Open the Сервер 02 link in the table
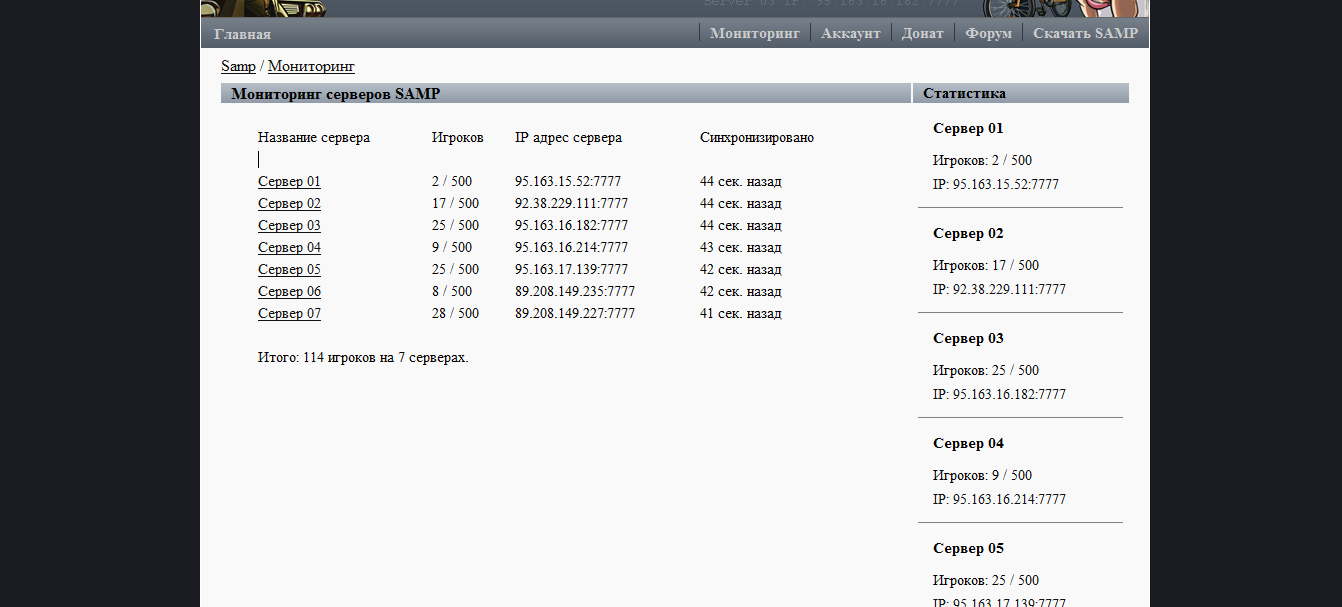Viewport: 1342px width, 607px height. pos(289,204)
